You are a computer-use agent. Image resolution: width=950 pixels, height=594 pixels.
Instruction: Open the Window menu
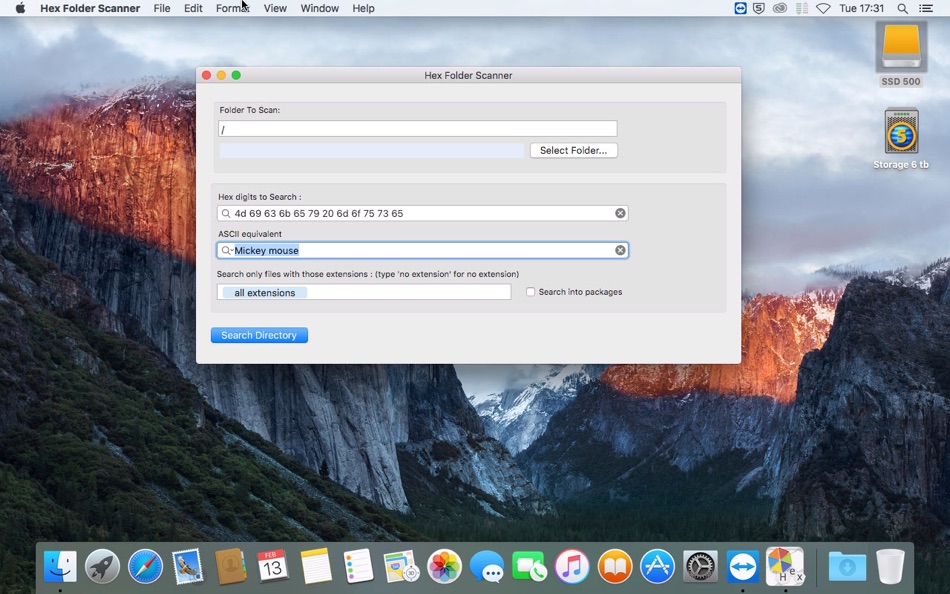[319, 8]
